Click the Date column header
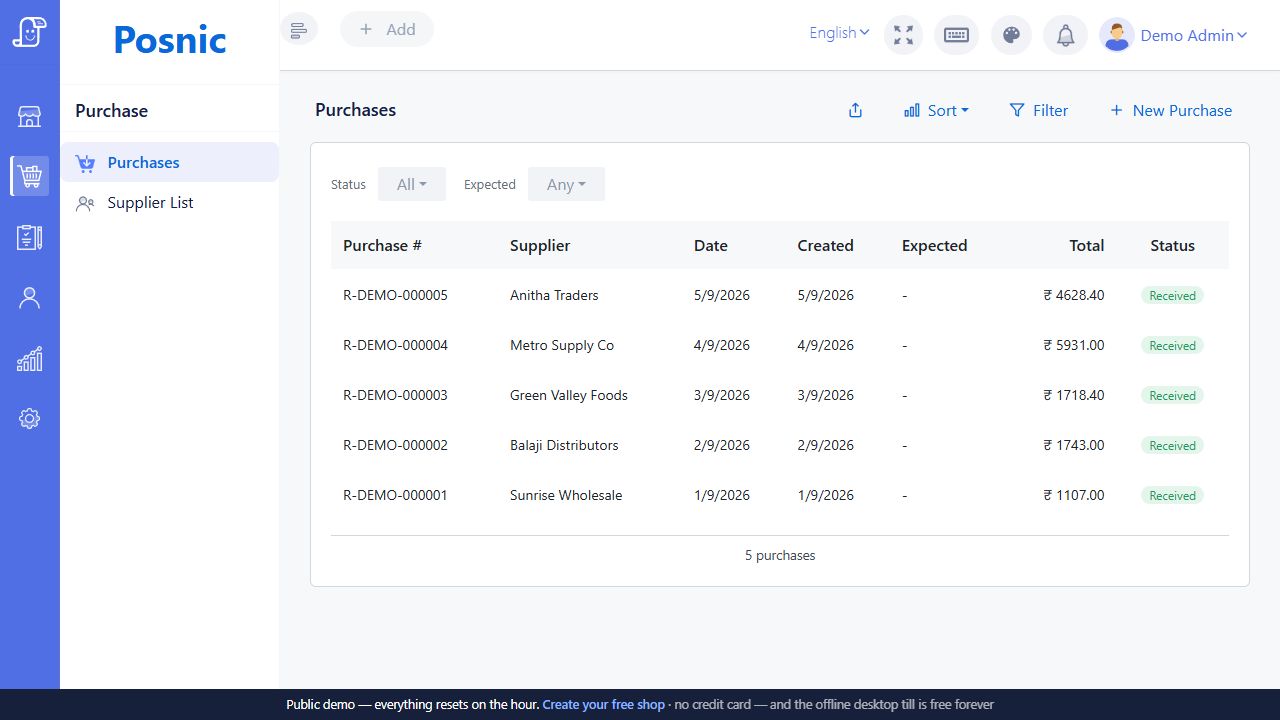This screenshot has height=720, width=1280. pos(711,245)
